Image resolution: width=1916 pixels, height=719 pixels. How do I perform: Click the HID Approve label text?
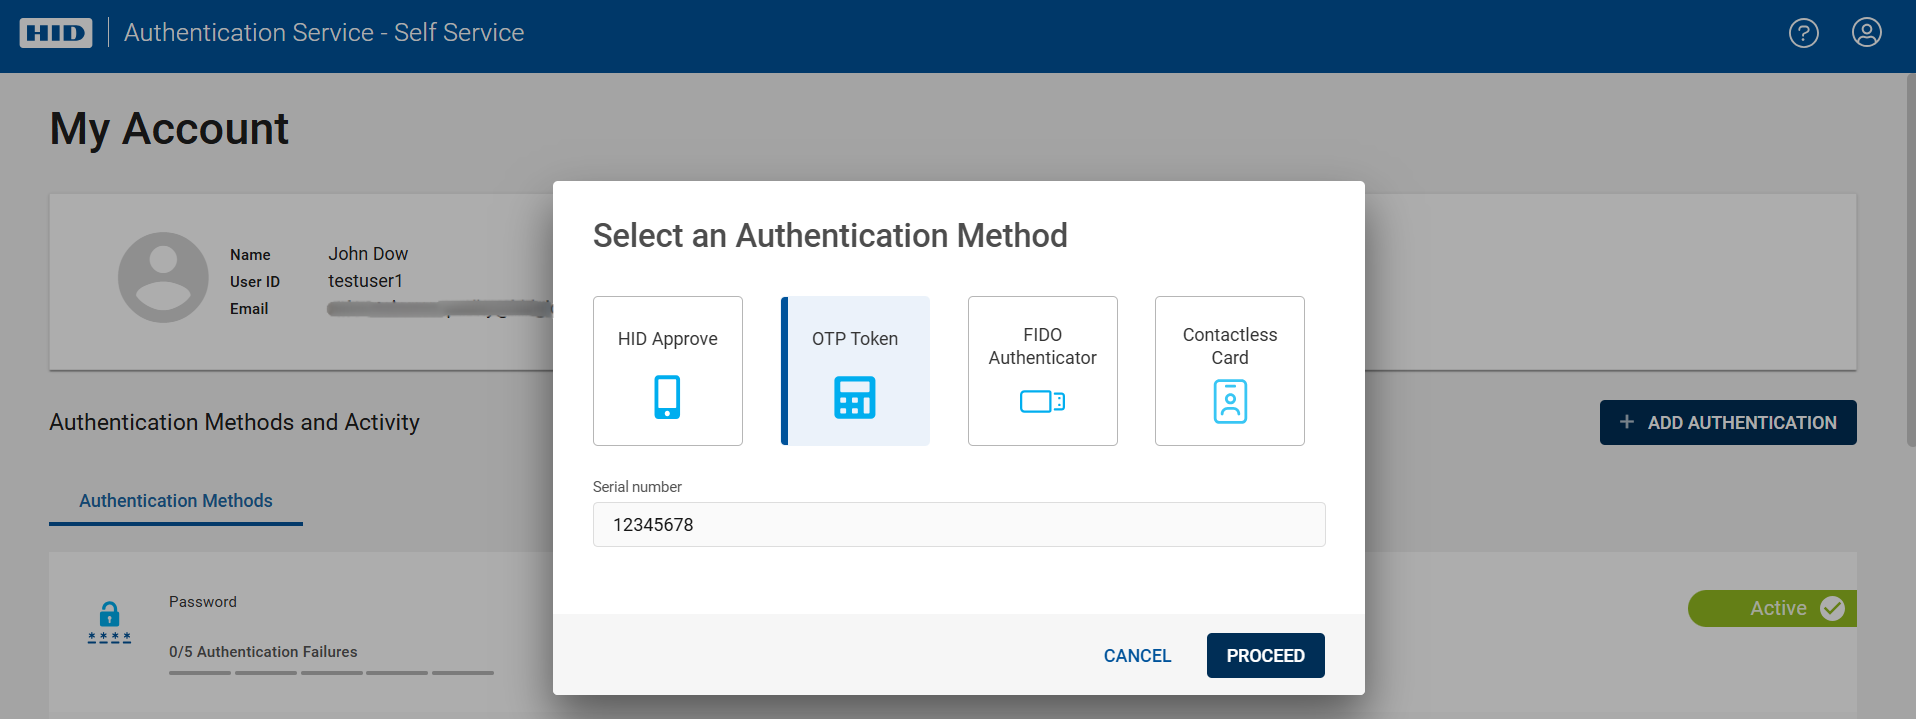click(x=667, y=339)
